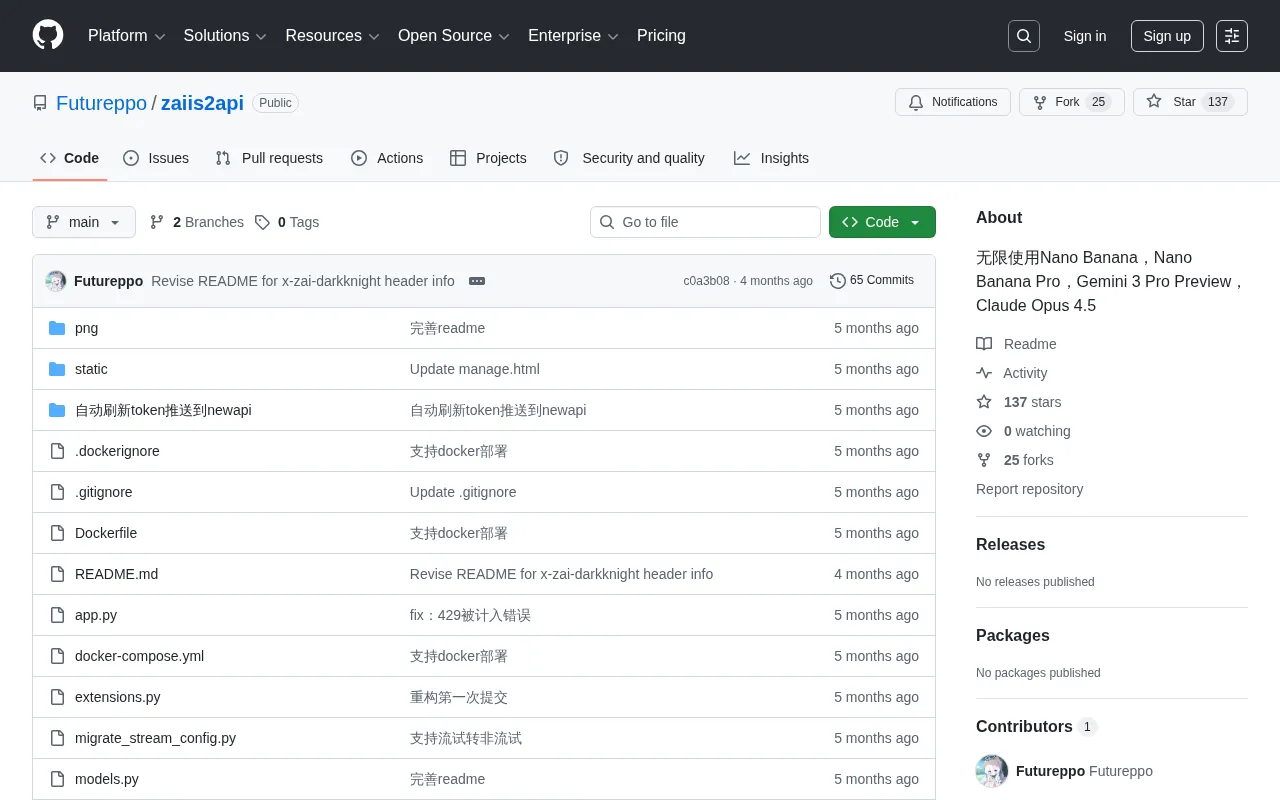Click Futureppo avatar in latest commit row
The image size is (1280, 800).
pyautogui.click(x=56, y=281)
